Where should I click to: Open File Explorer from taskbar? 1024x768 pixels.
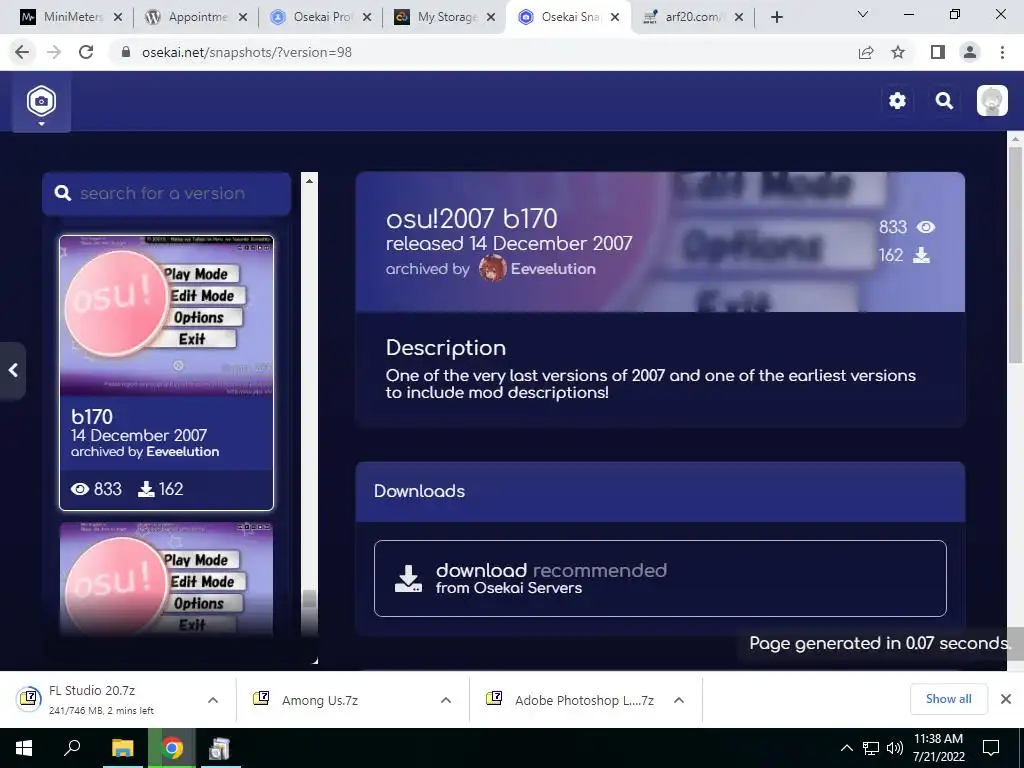point(122,748)
